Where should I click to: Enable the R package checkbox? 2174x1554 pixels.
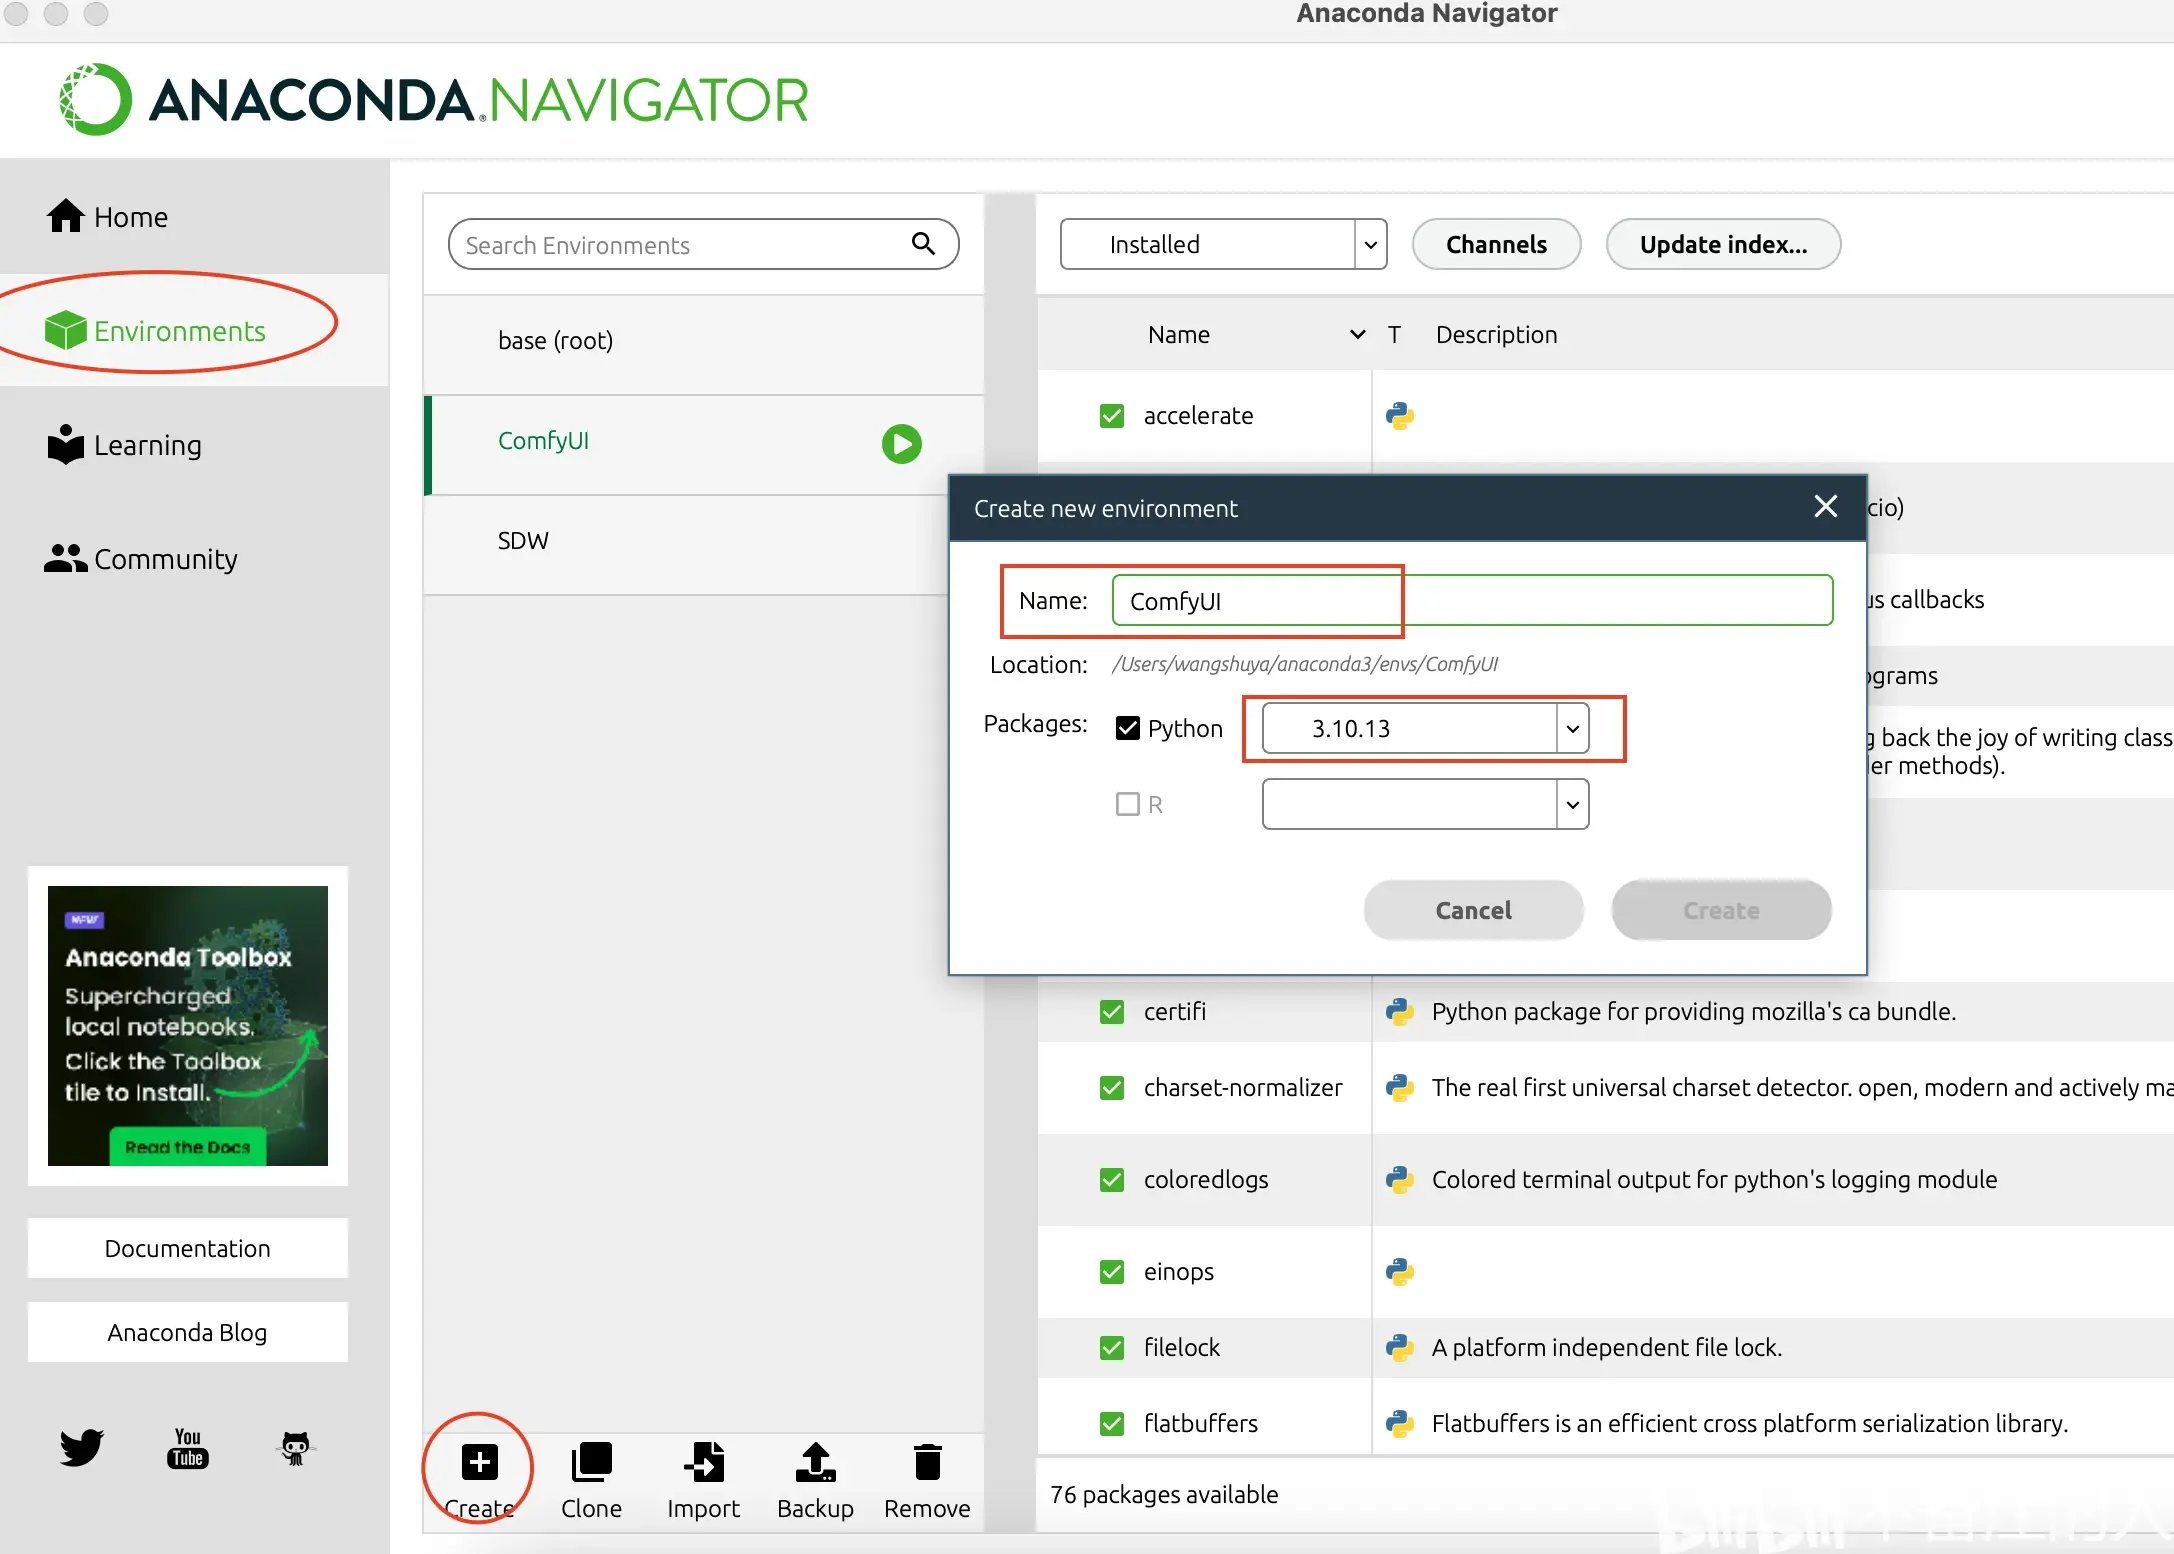(1127, 804)
